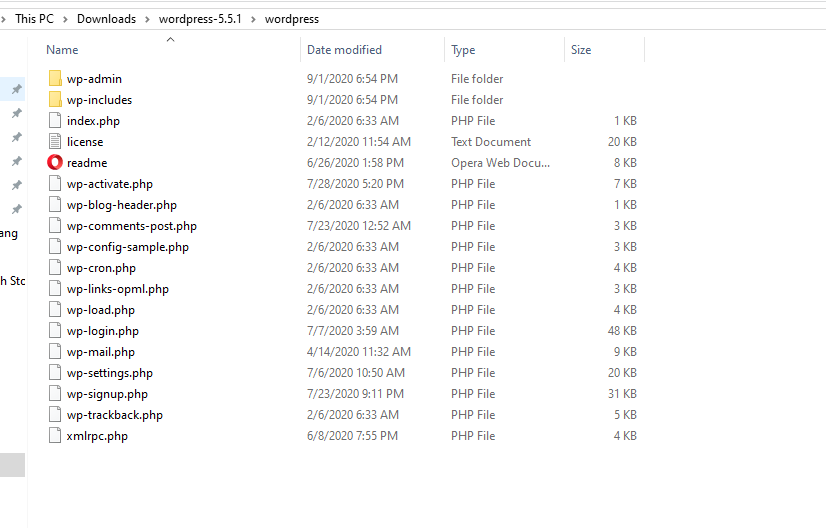Click date 6/8/2020 7:55 PM of xmlrpc.php
The height and width of the screenshot is (528, 826).
[352, 436]
